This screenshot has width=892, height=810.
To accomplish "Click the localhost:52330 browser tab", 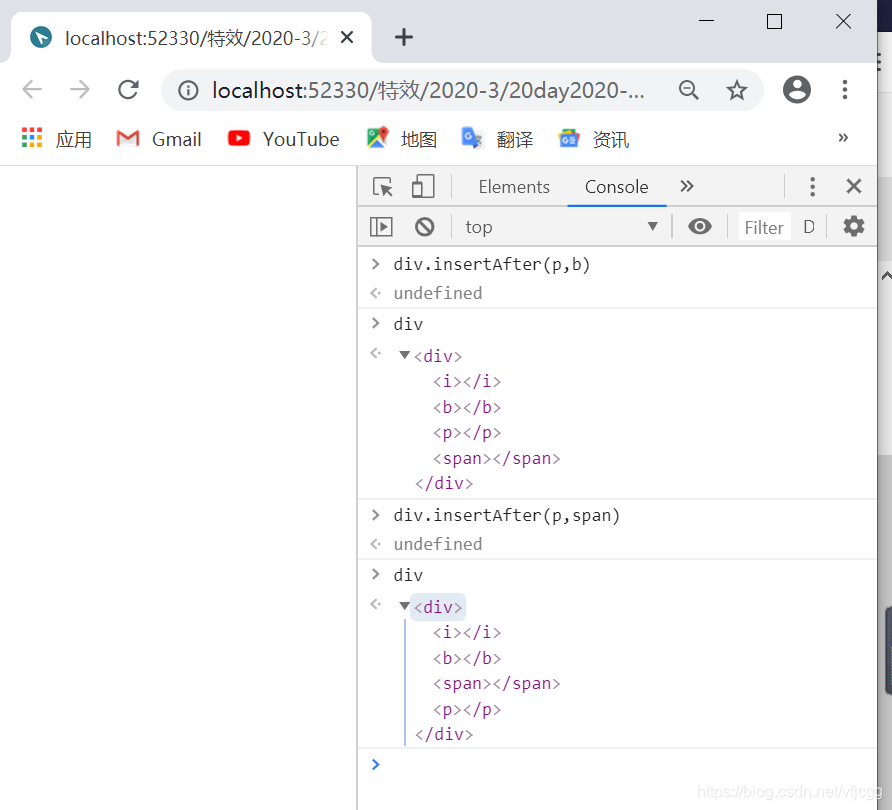I will coord(191,38).
